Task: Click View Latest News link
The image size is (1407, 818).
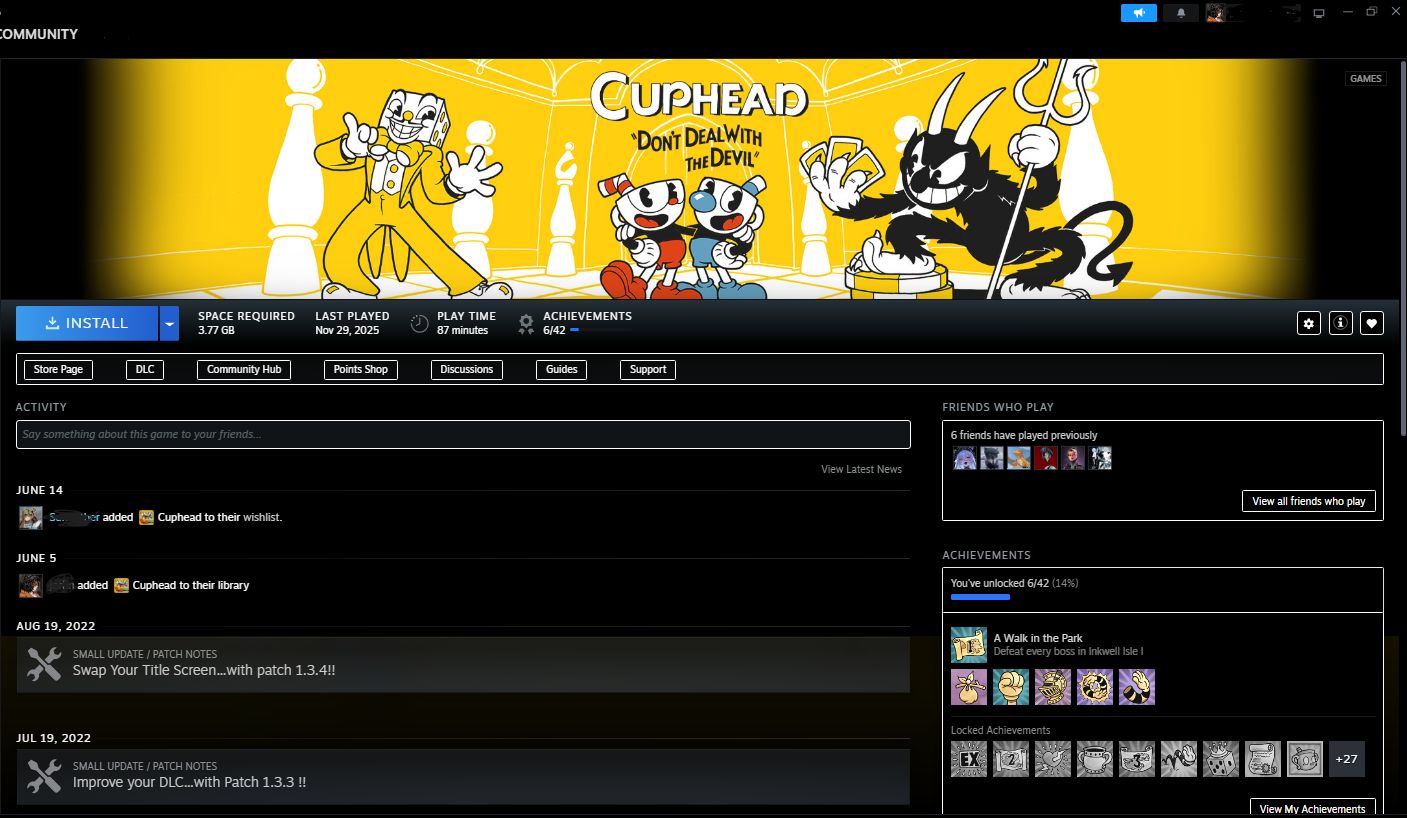Action: pyautogui.click(x=861, y=469)
